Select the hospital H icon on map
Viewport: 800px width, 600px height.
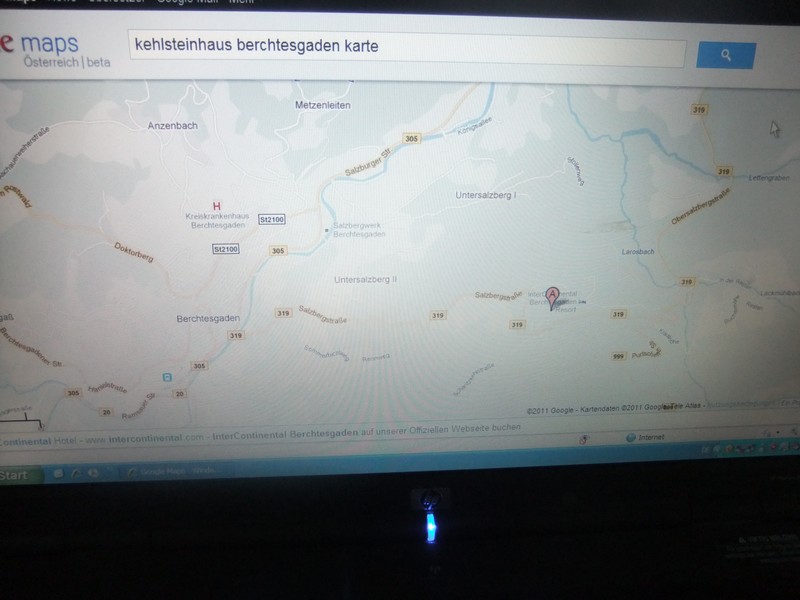217,205
